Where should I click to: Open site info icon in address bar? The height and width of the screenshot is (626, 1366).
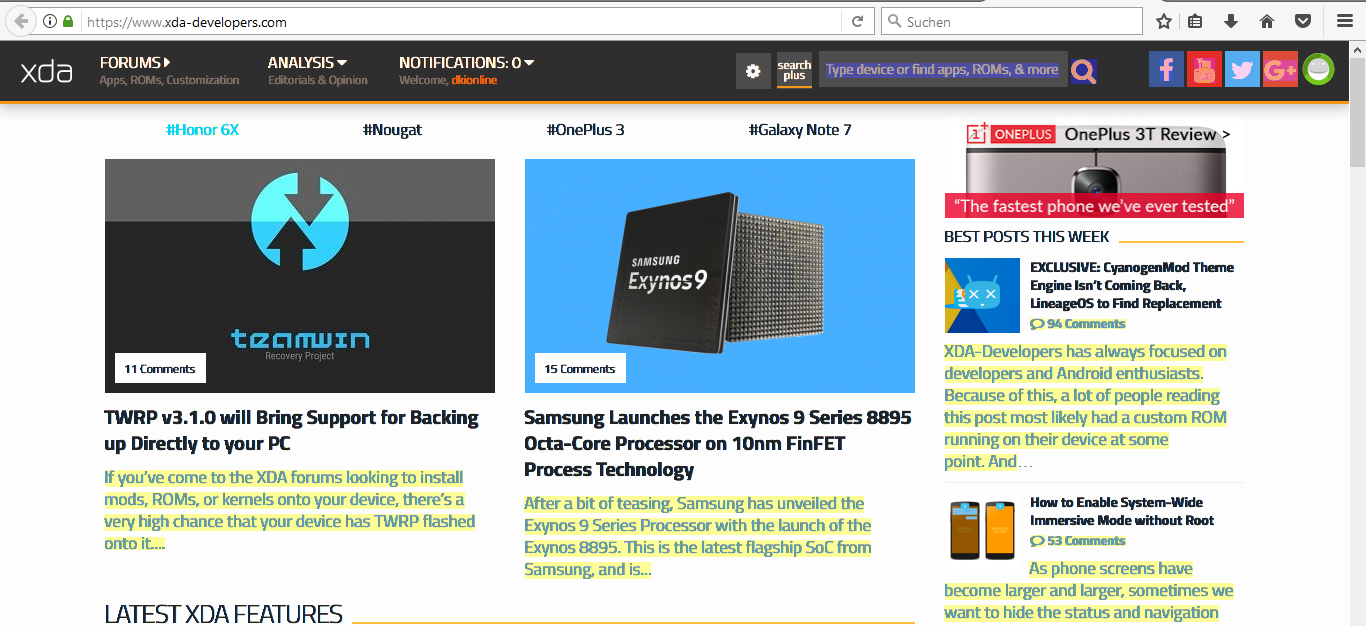[50, 21]
